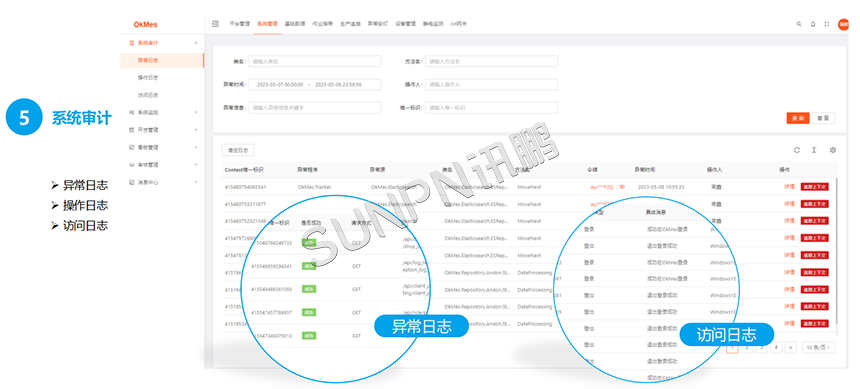Switch to the 基础数据 top tab

295,24
